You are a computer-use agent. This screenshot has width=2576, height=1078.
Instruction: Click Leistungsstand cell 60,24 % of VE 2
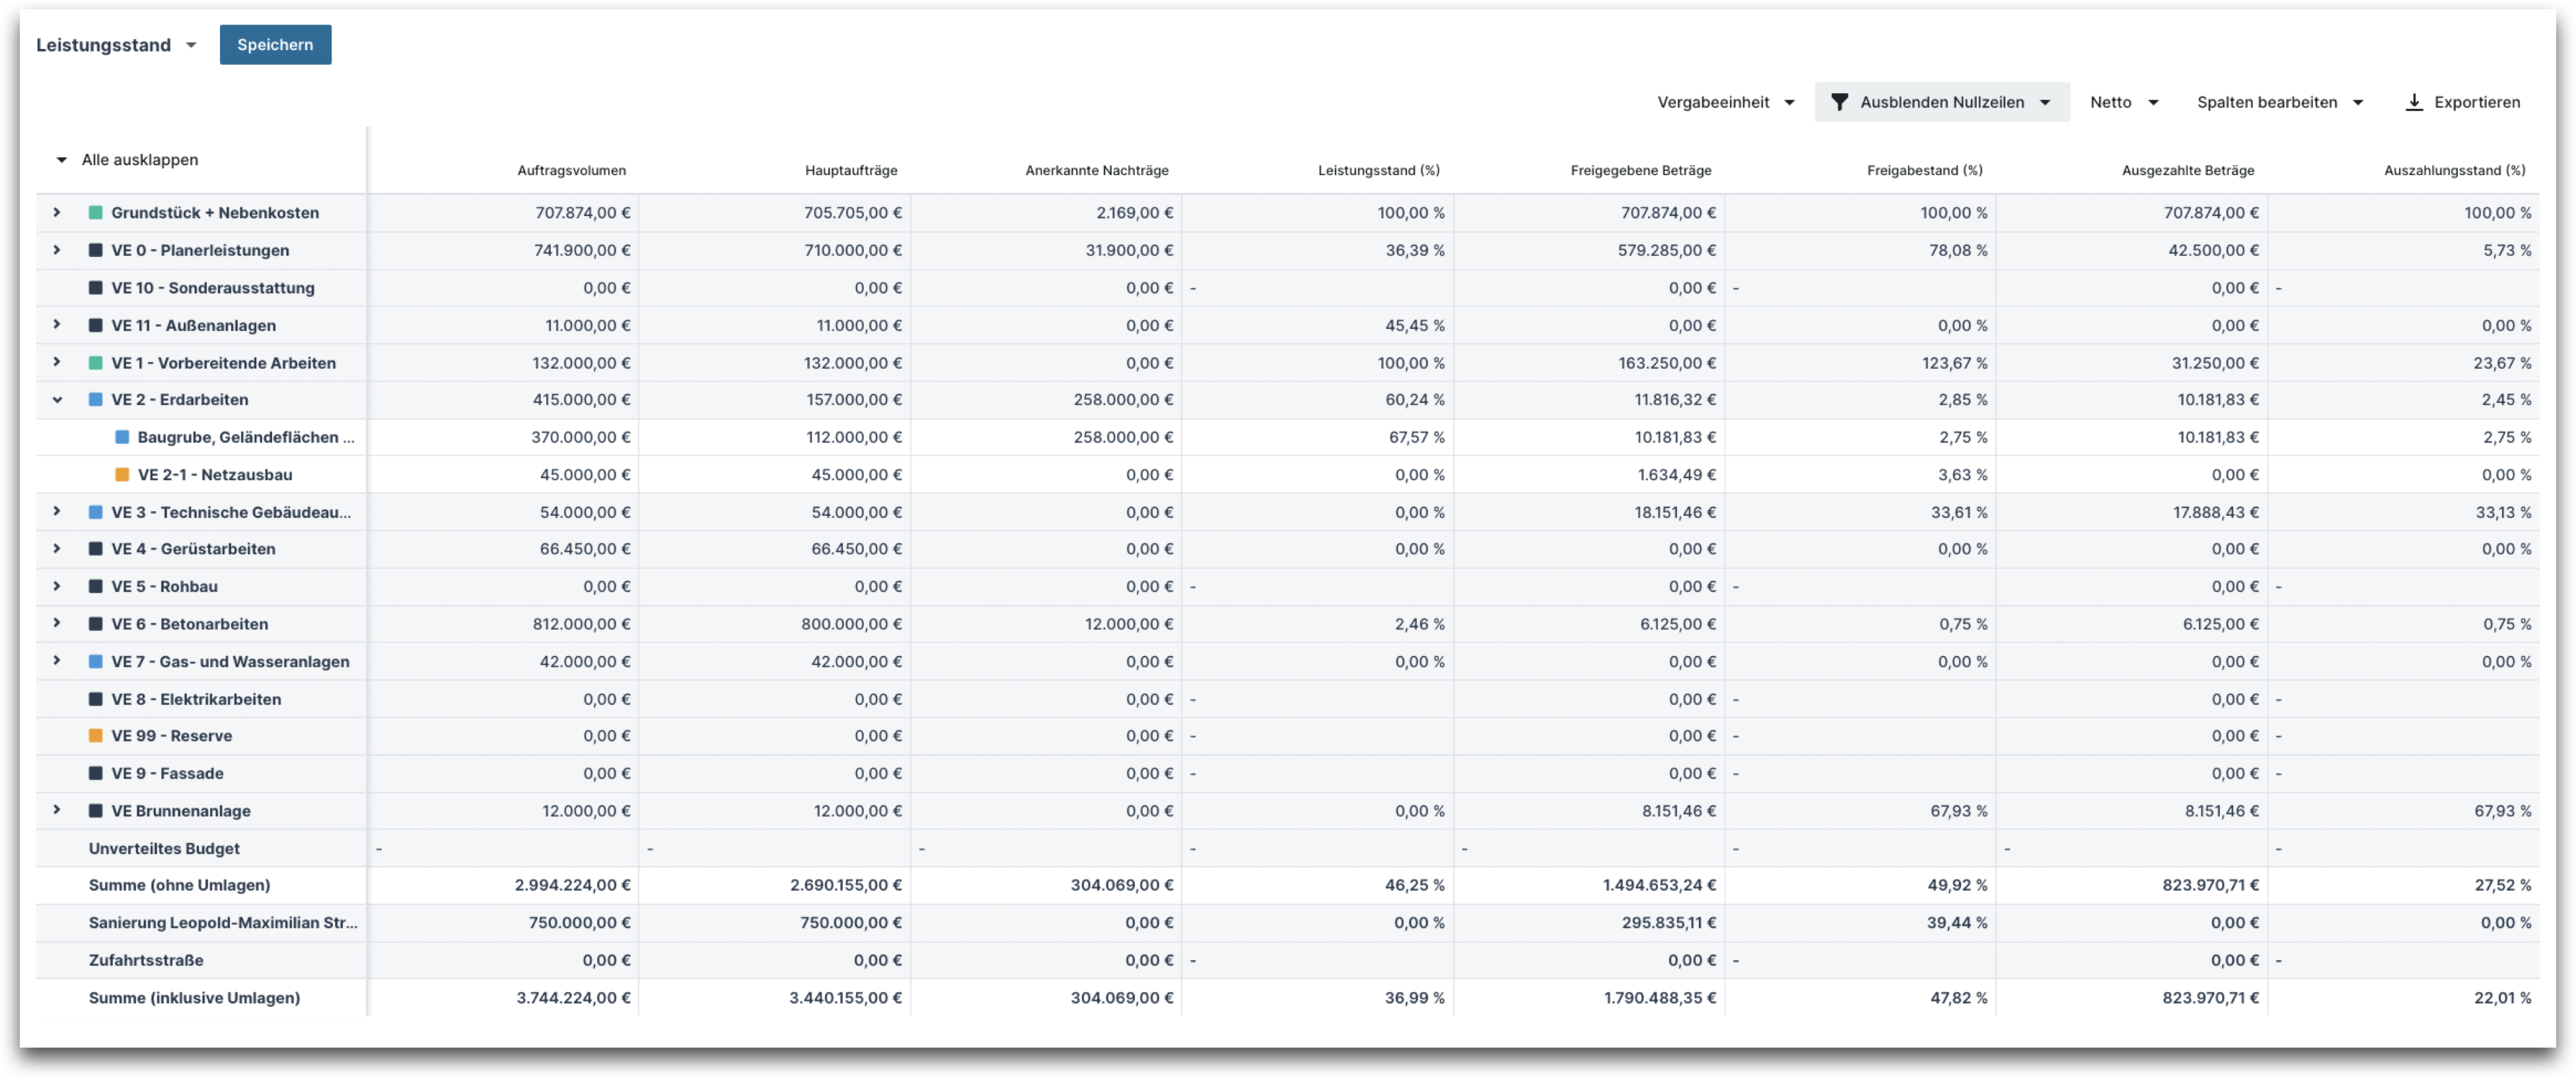[x=1414, y=400]
